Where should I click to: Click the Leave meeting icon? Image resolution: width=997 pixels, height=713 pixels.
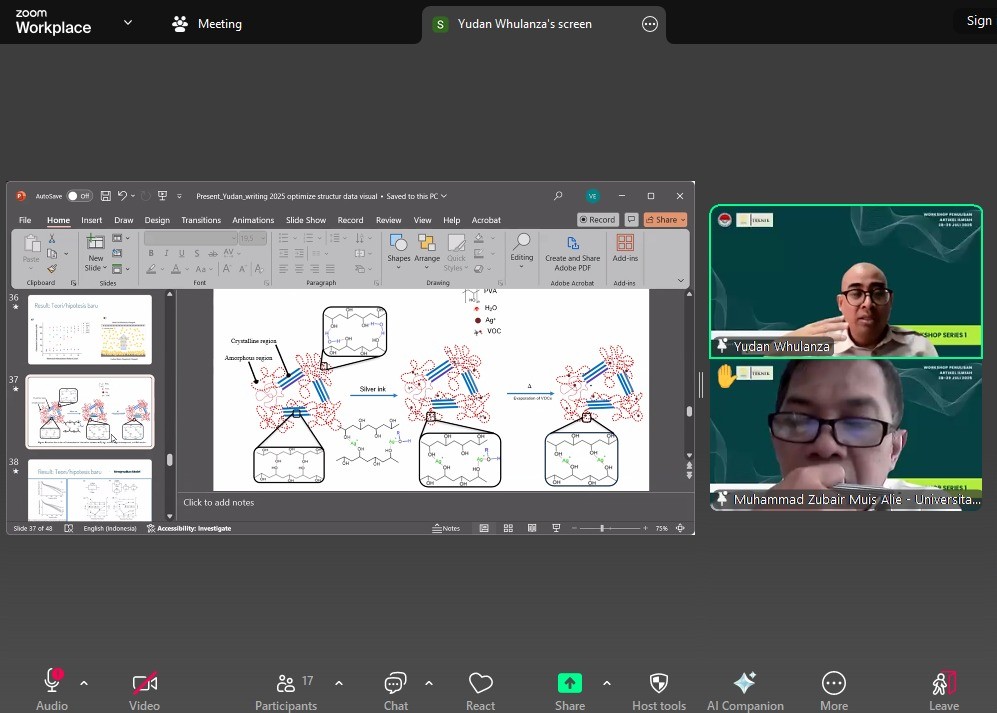pyautogui.click(x=943, y=684)
